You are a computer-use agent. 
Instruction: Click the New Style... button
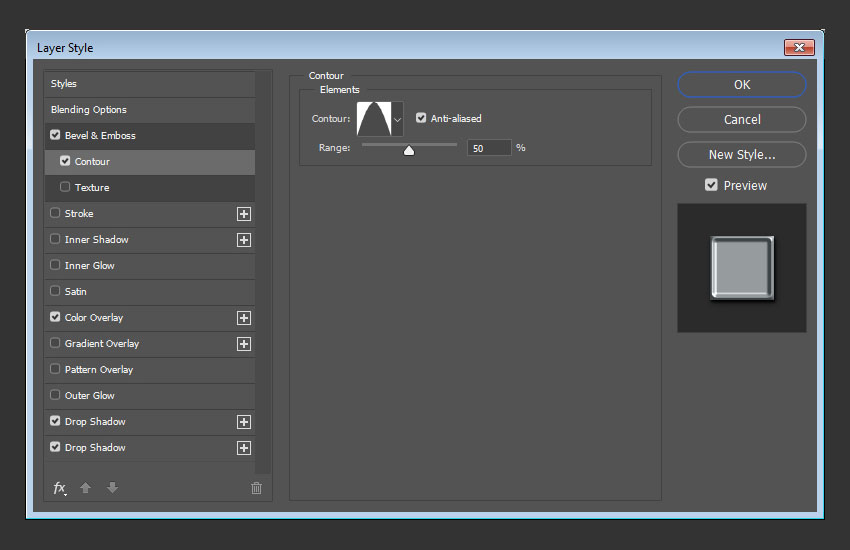click(x=742, y=155)
